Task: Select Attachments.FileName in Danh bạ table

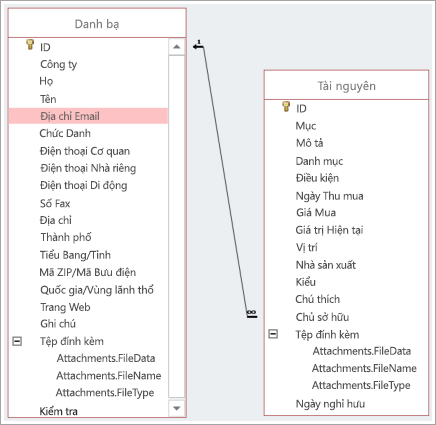Action: click(x=109, y=376)
